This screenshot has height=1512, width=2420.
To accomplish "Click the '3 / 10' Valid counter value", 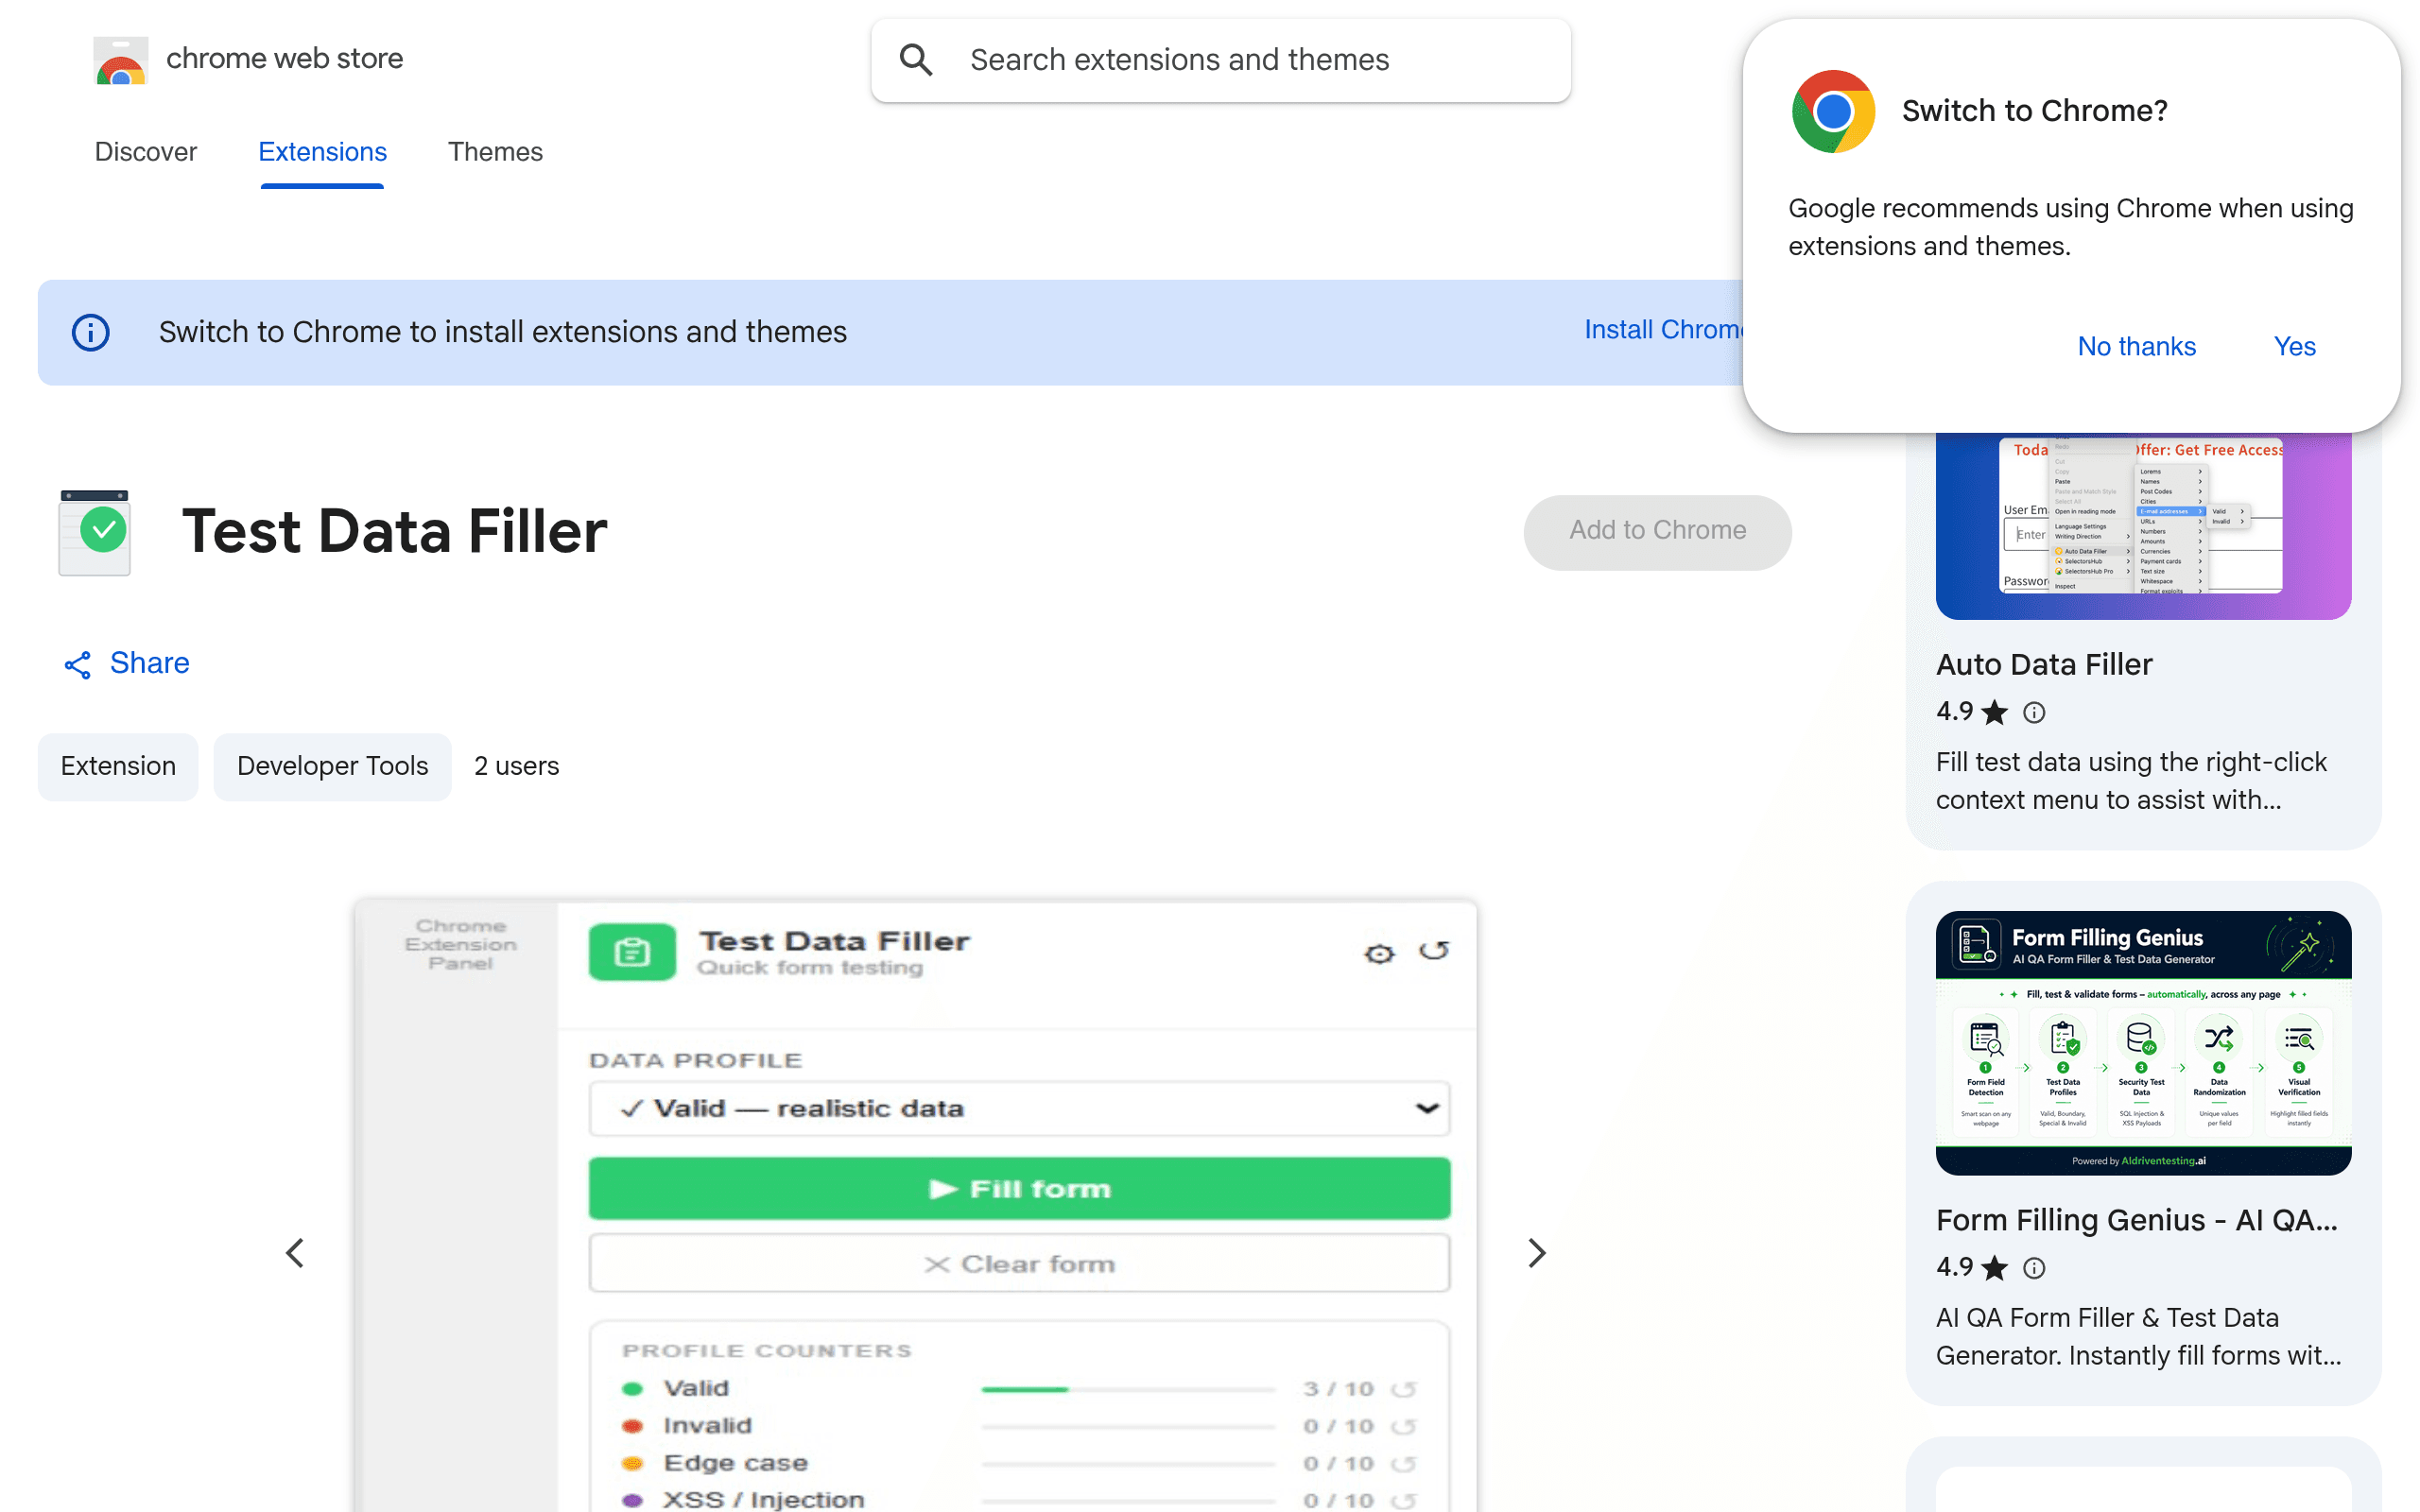I will click(x=1338, y=1389).
